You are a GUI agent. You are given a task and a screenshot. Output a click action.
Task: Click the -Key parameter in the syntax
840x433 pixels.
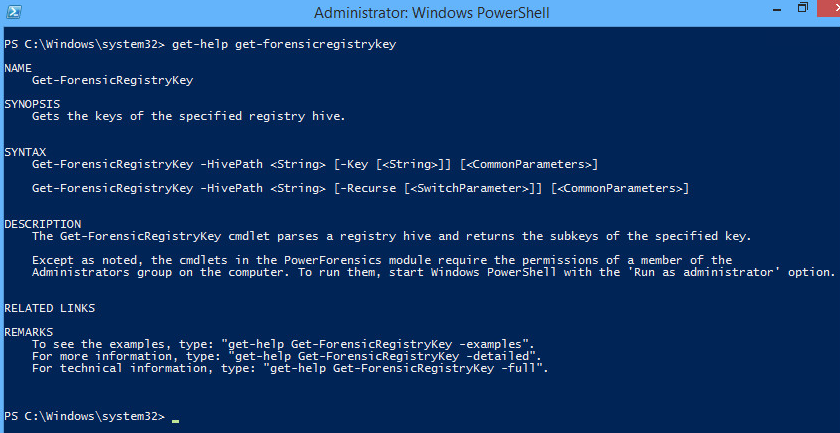(x=354, y=165)
